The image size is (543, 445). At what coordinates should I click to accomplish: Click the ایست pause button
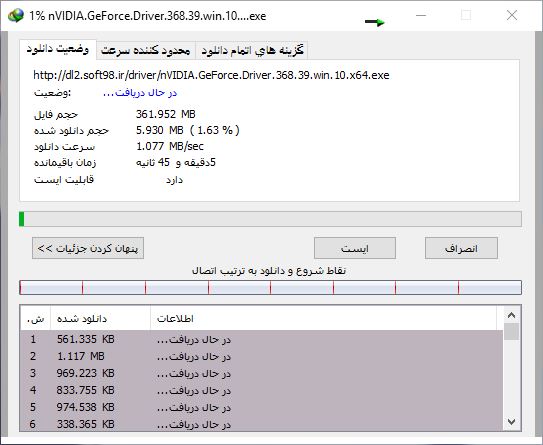point(355,248)
